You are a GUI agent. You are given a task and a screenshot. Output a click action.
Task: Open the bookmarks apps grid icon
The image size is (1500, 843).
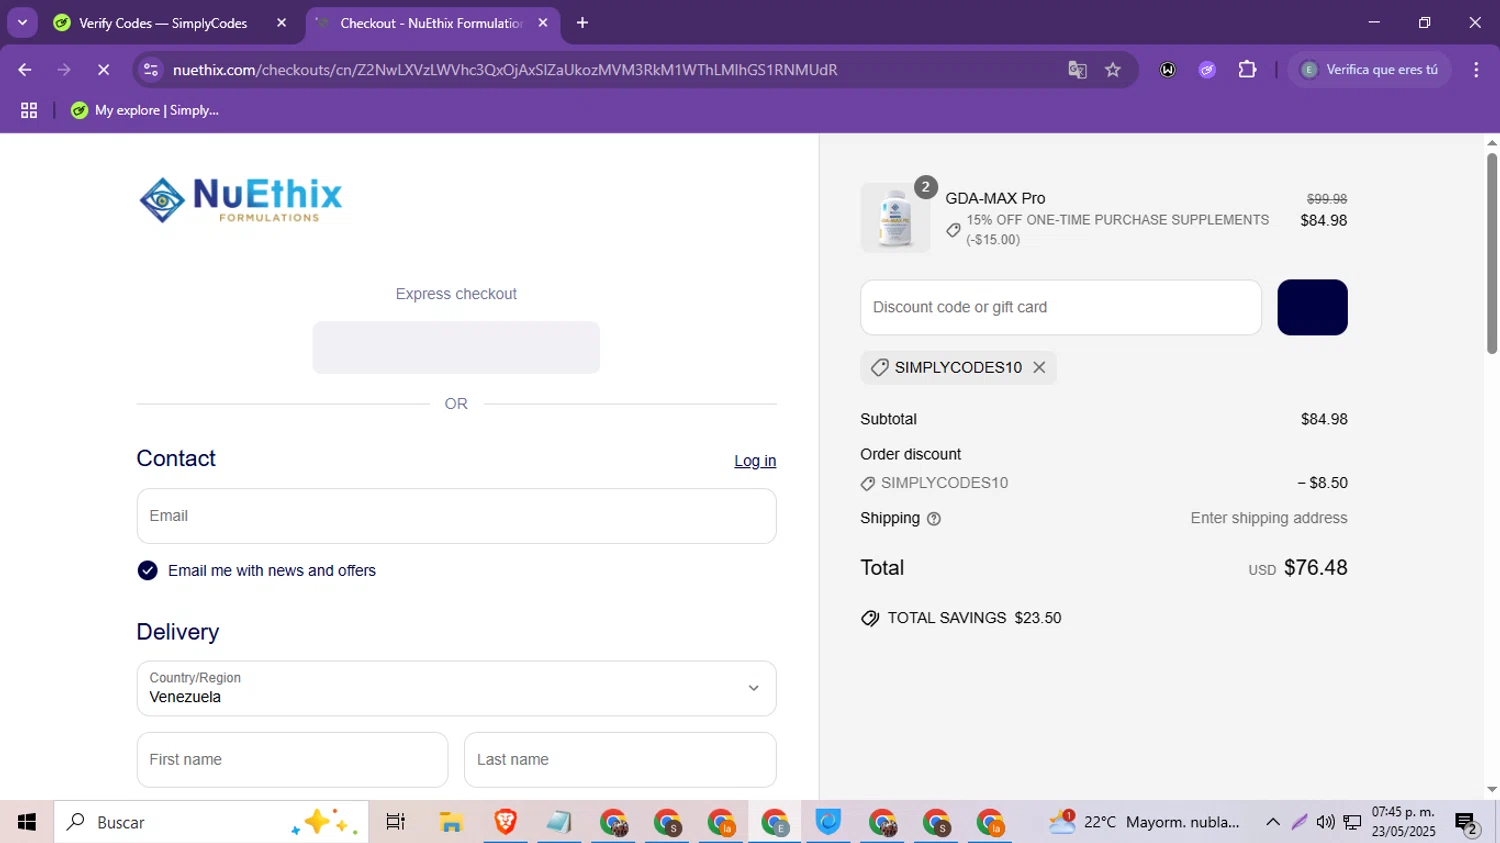point(29,111)
